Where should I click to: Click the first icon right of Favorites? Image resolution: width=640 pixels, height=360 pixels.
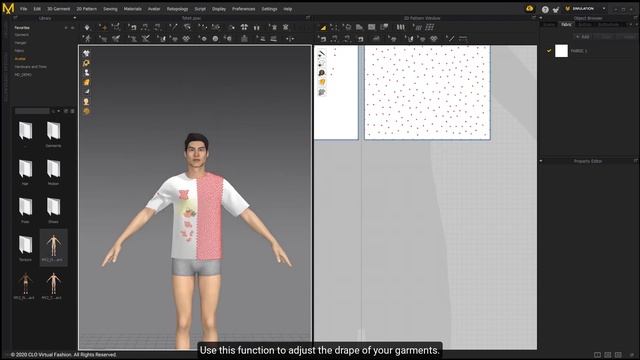pos(66,28)
